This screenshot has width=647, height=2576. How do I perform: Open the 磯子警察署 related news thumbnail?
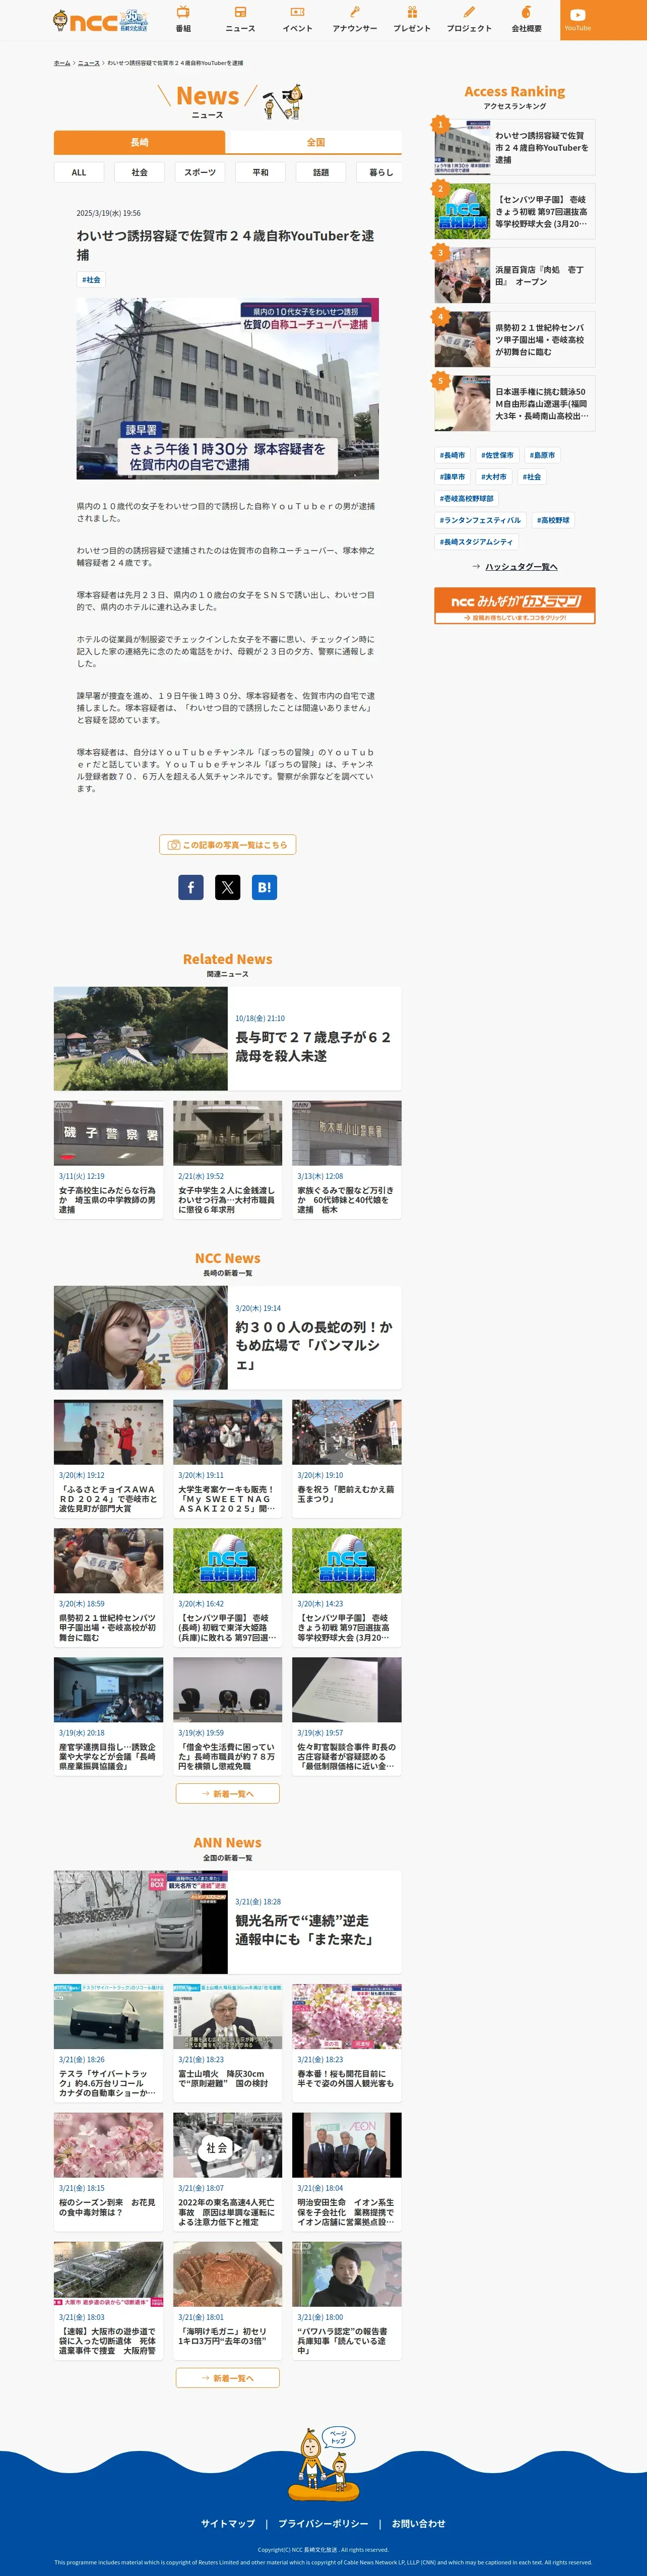tap(108, 1133)
